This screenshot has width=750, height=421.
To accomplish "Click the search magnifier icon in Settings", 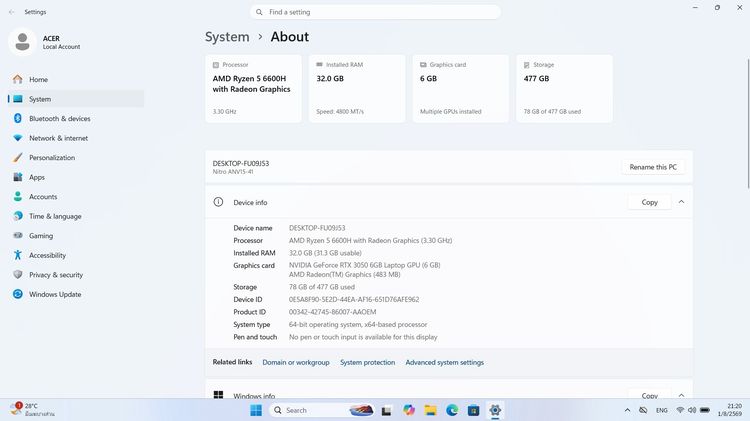I will [x=259, y=12].
